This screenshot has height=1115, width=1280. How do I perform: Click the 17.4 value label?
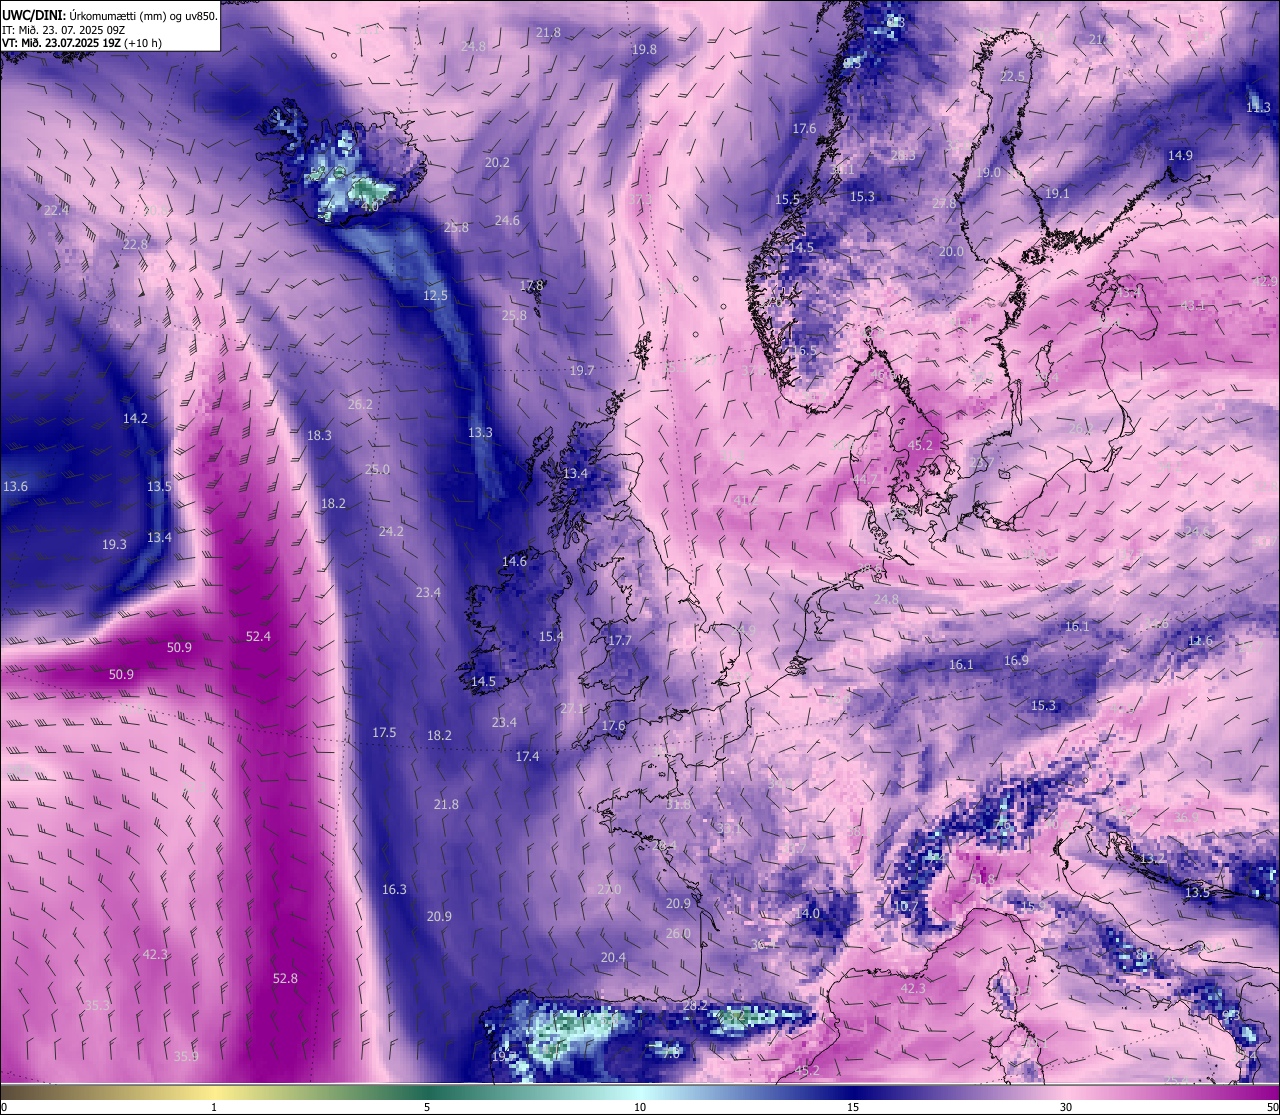pos(527,756)
